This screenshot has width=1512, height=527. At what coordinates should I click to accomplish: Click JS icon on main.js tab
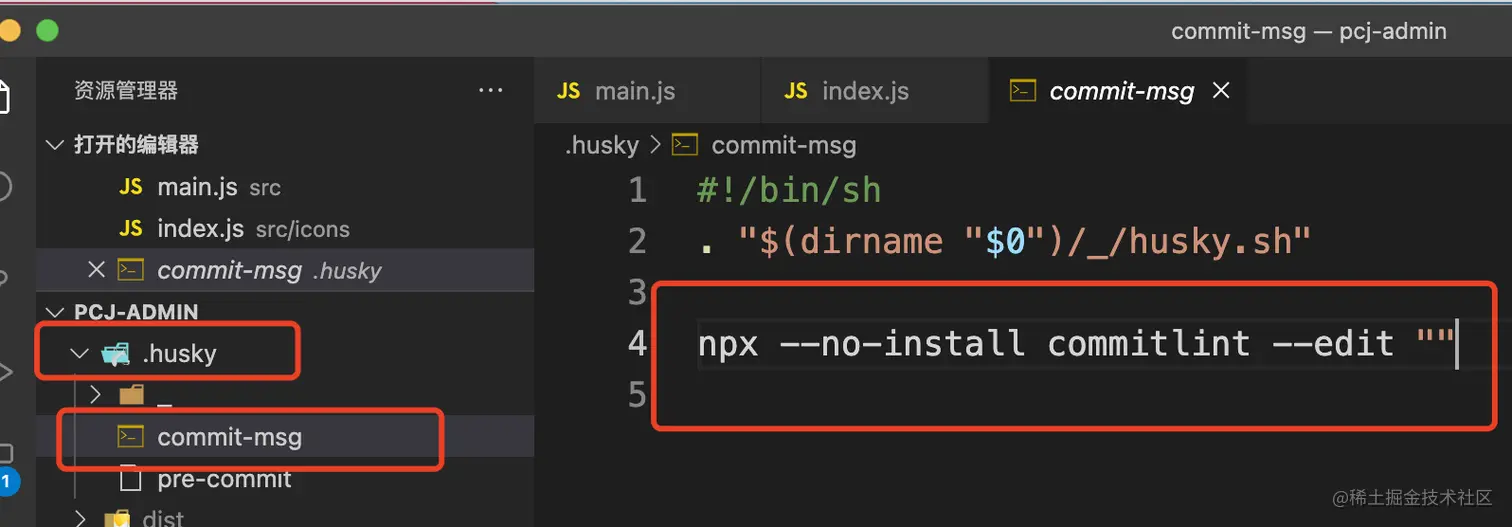click(569, 91)
